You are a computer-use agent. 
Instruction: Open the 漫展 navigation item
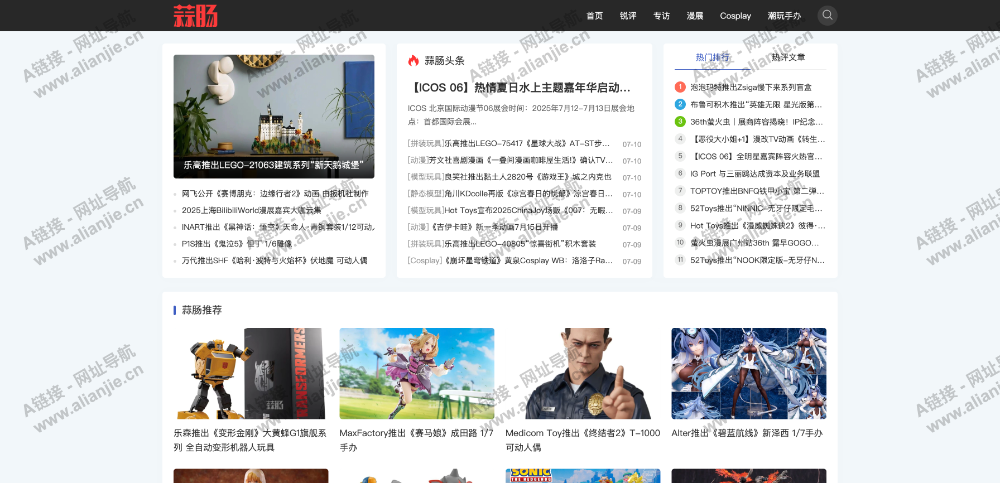pos(695,16)
